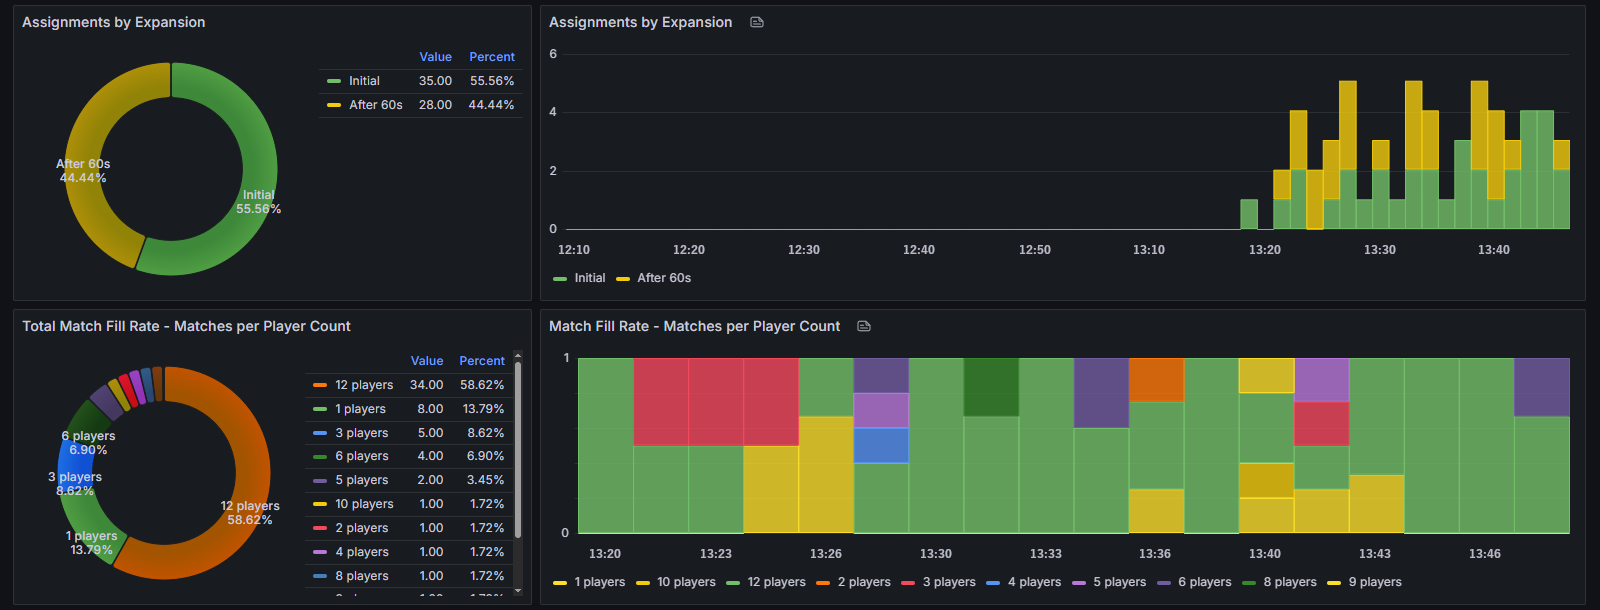Image resolution: width=1600 pixels, height=610 pixels.
Task: Click the yellow After 60s marker below the bar chart
Action: [623, 279]
